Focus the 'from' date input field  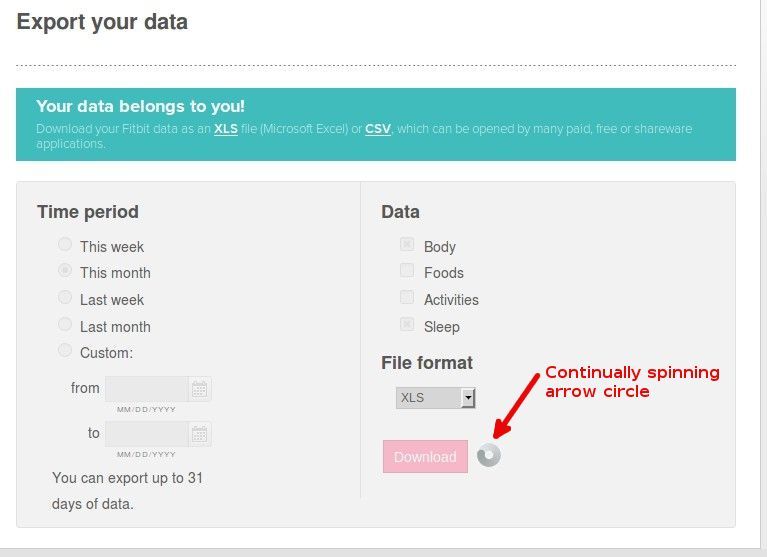[x=147, y=389]
